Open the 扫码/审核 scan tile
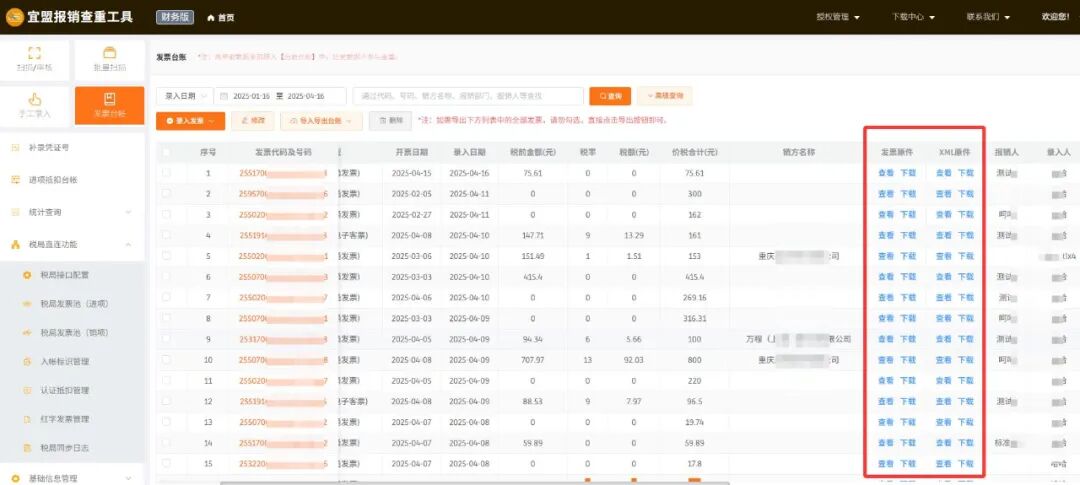The height and width of the screenshot is (485, 1080). (34, 61)
